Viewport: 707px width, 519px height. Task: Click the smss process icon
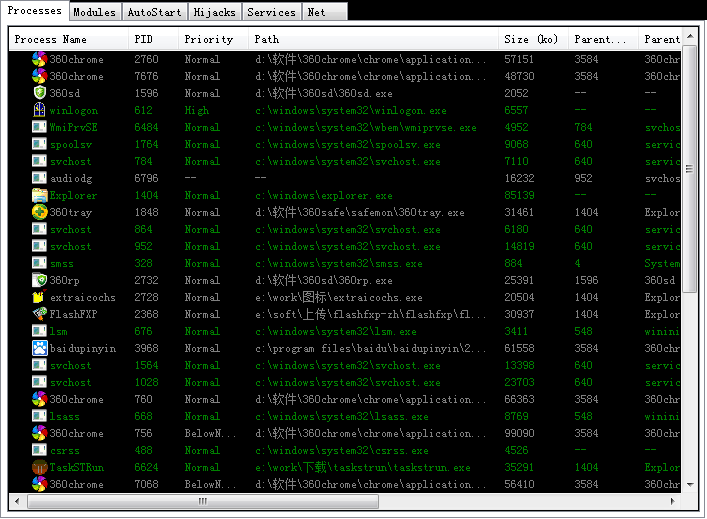coord(40,263)
